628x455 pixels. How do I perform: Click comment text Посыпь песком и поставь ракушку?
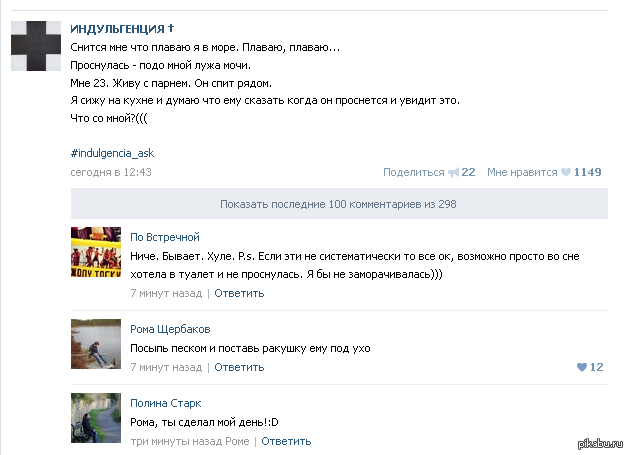coord(250,348)
